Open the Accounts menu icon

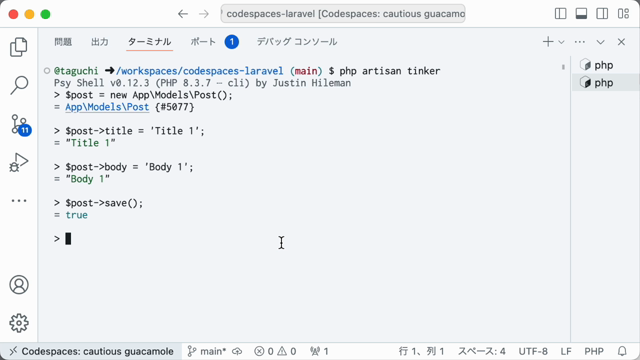(x=19, y=284)
